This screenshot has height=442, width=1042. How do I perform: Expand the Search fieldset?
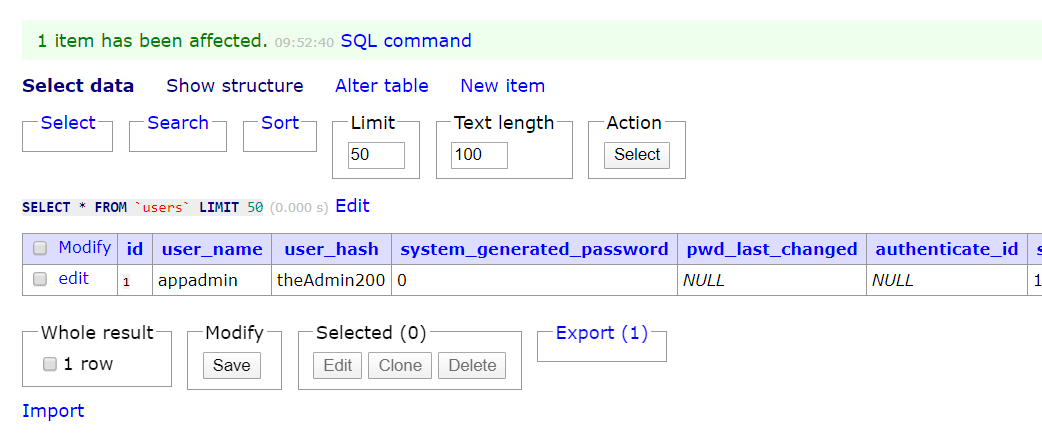click(178, 123)
